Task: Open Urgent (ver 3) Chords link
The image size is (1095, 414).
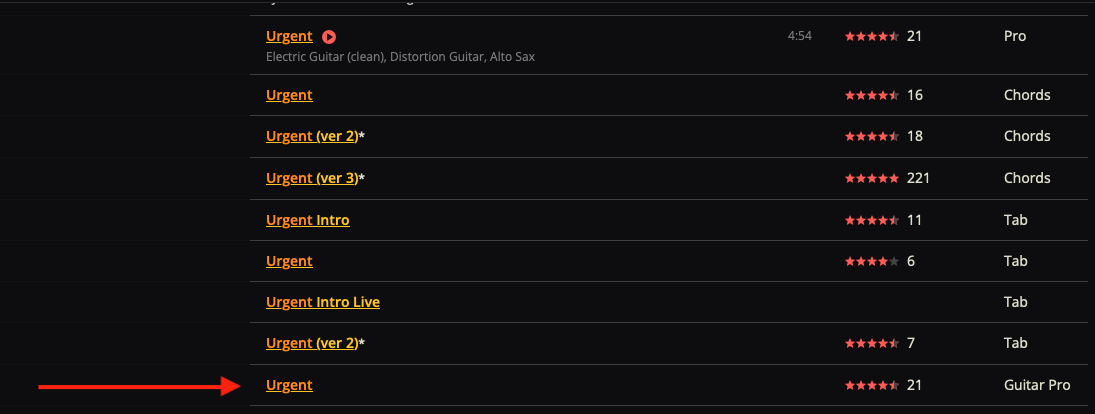Action: click(311, 178)
